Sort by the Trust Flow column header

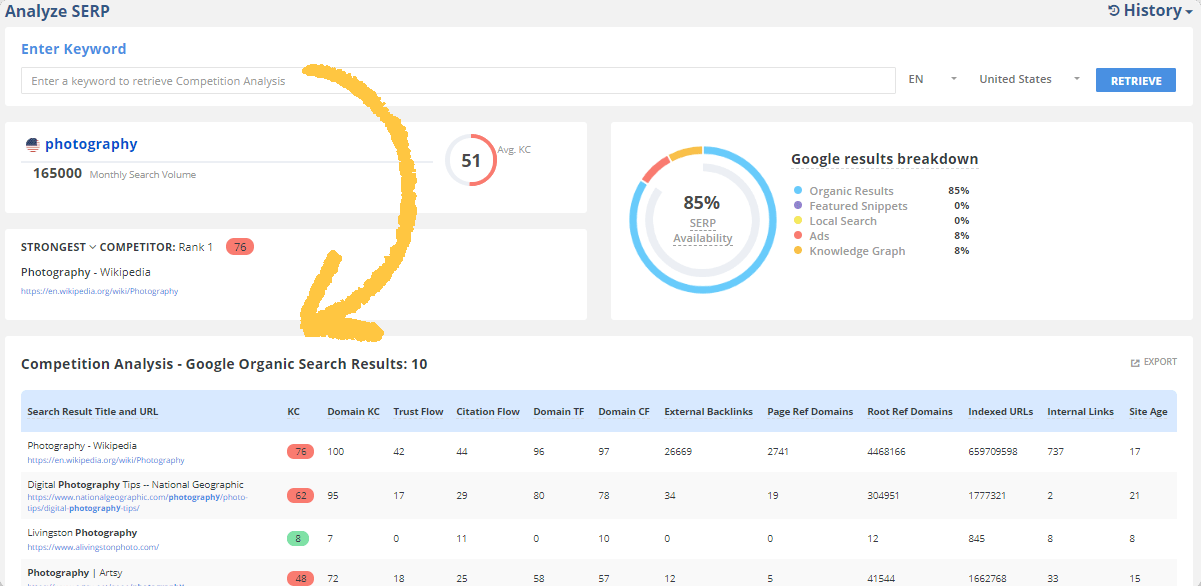coord(418,412)
